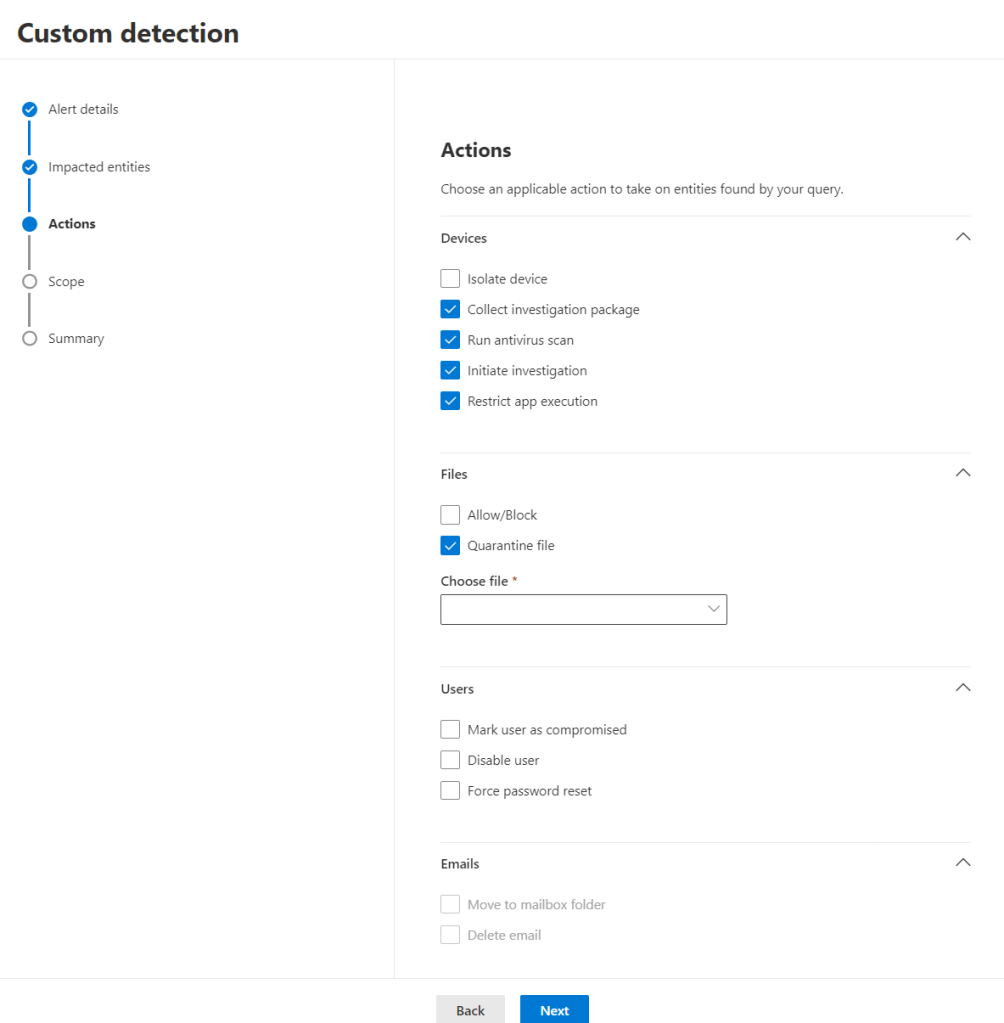The height and width of the screenshot is (1023, 1004).
Task: Uncheck the Quarantine file checkbox
Action: 450,546
